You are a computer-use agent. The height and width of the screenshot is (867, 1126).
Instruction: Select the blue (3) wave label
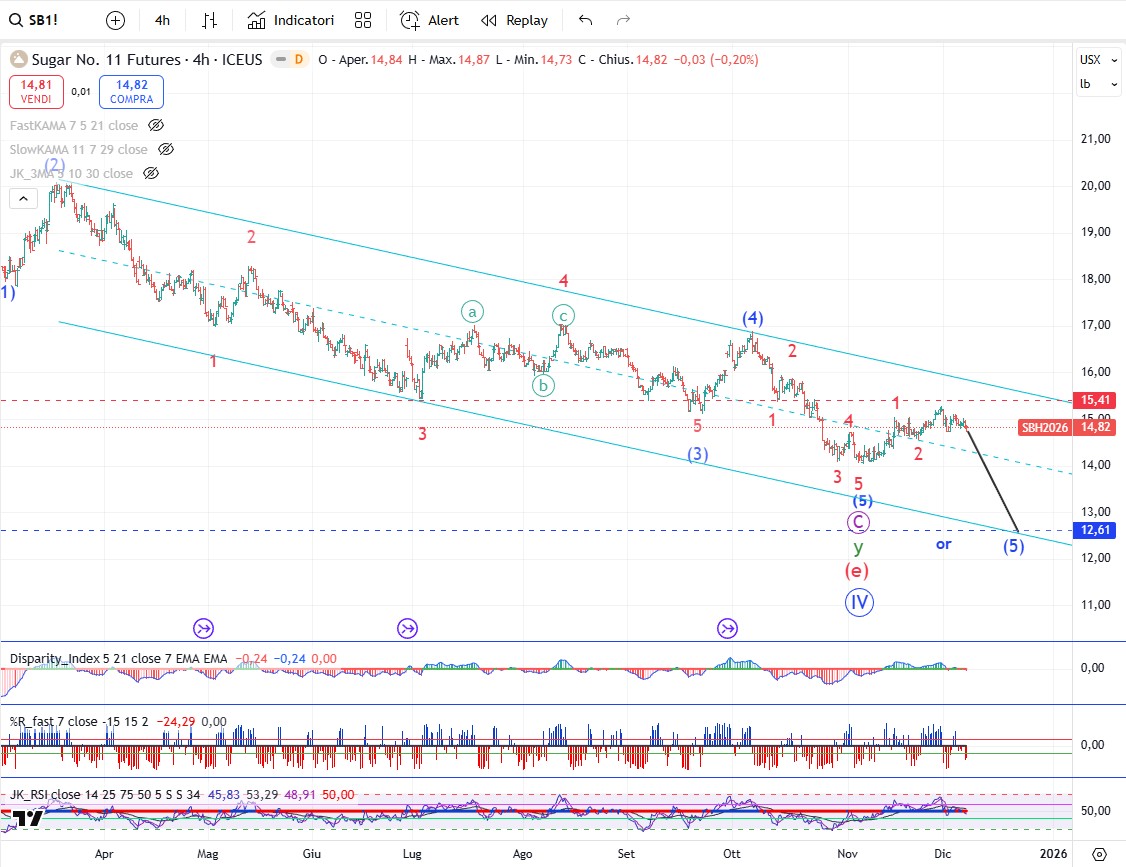point(697,454)
